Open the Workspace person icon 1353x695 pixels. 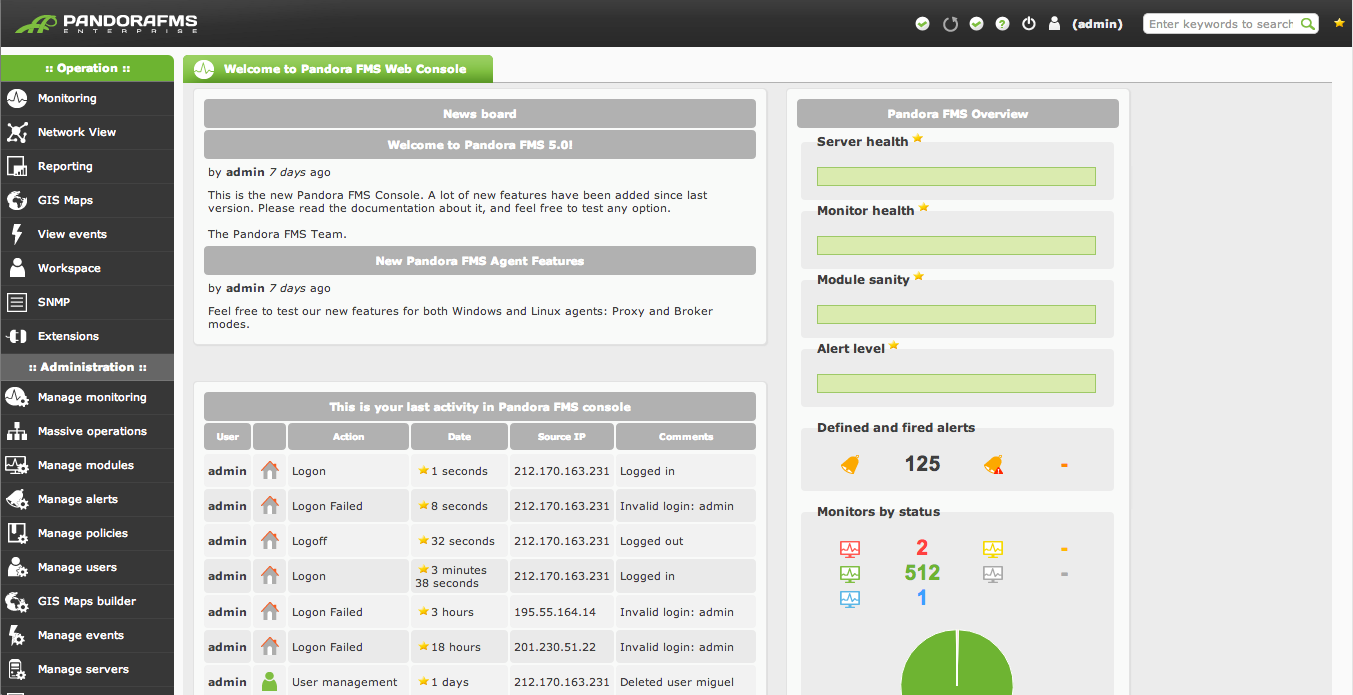tap(17, 268)
